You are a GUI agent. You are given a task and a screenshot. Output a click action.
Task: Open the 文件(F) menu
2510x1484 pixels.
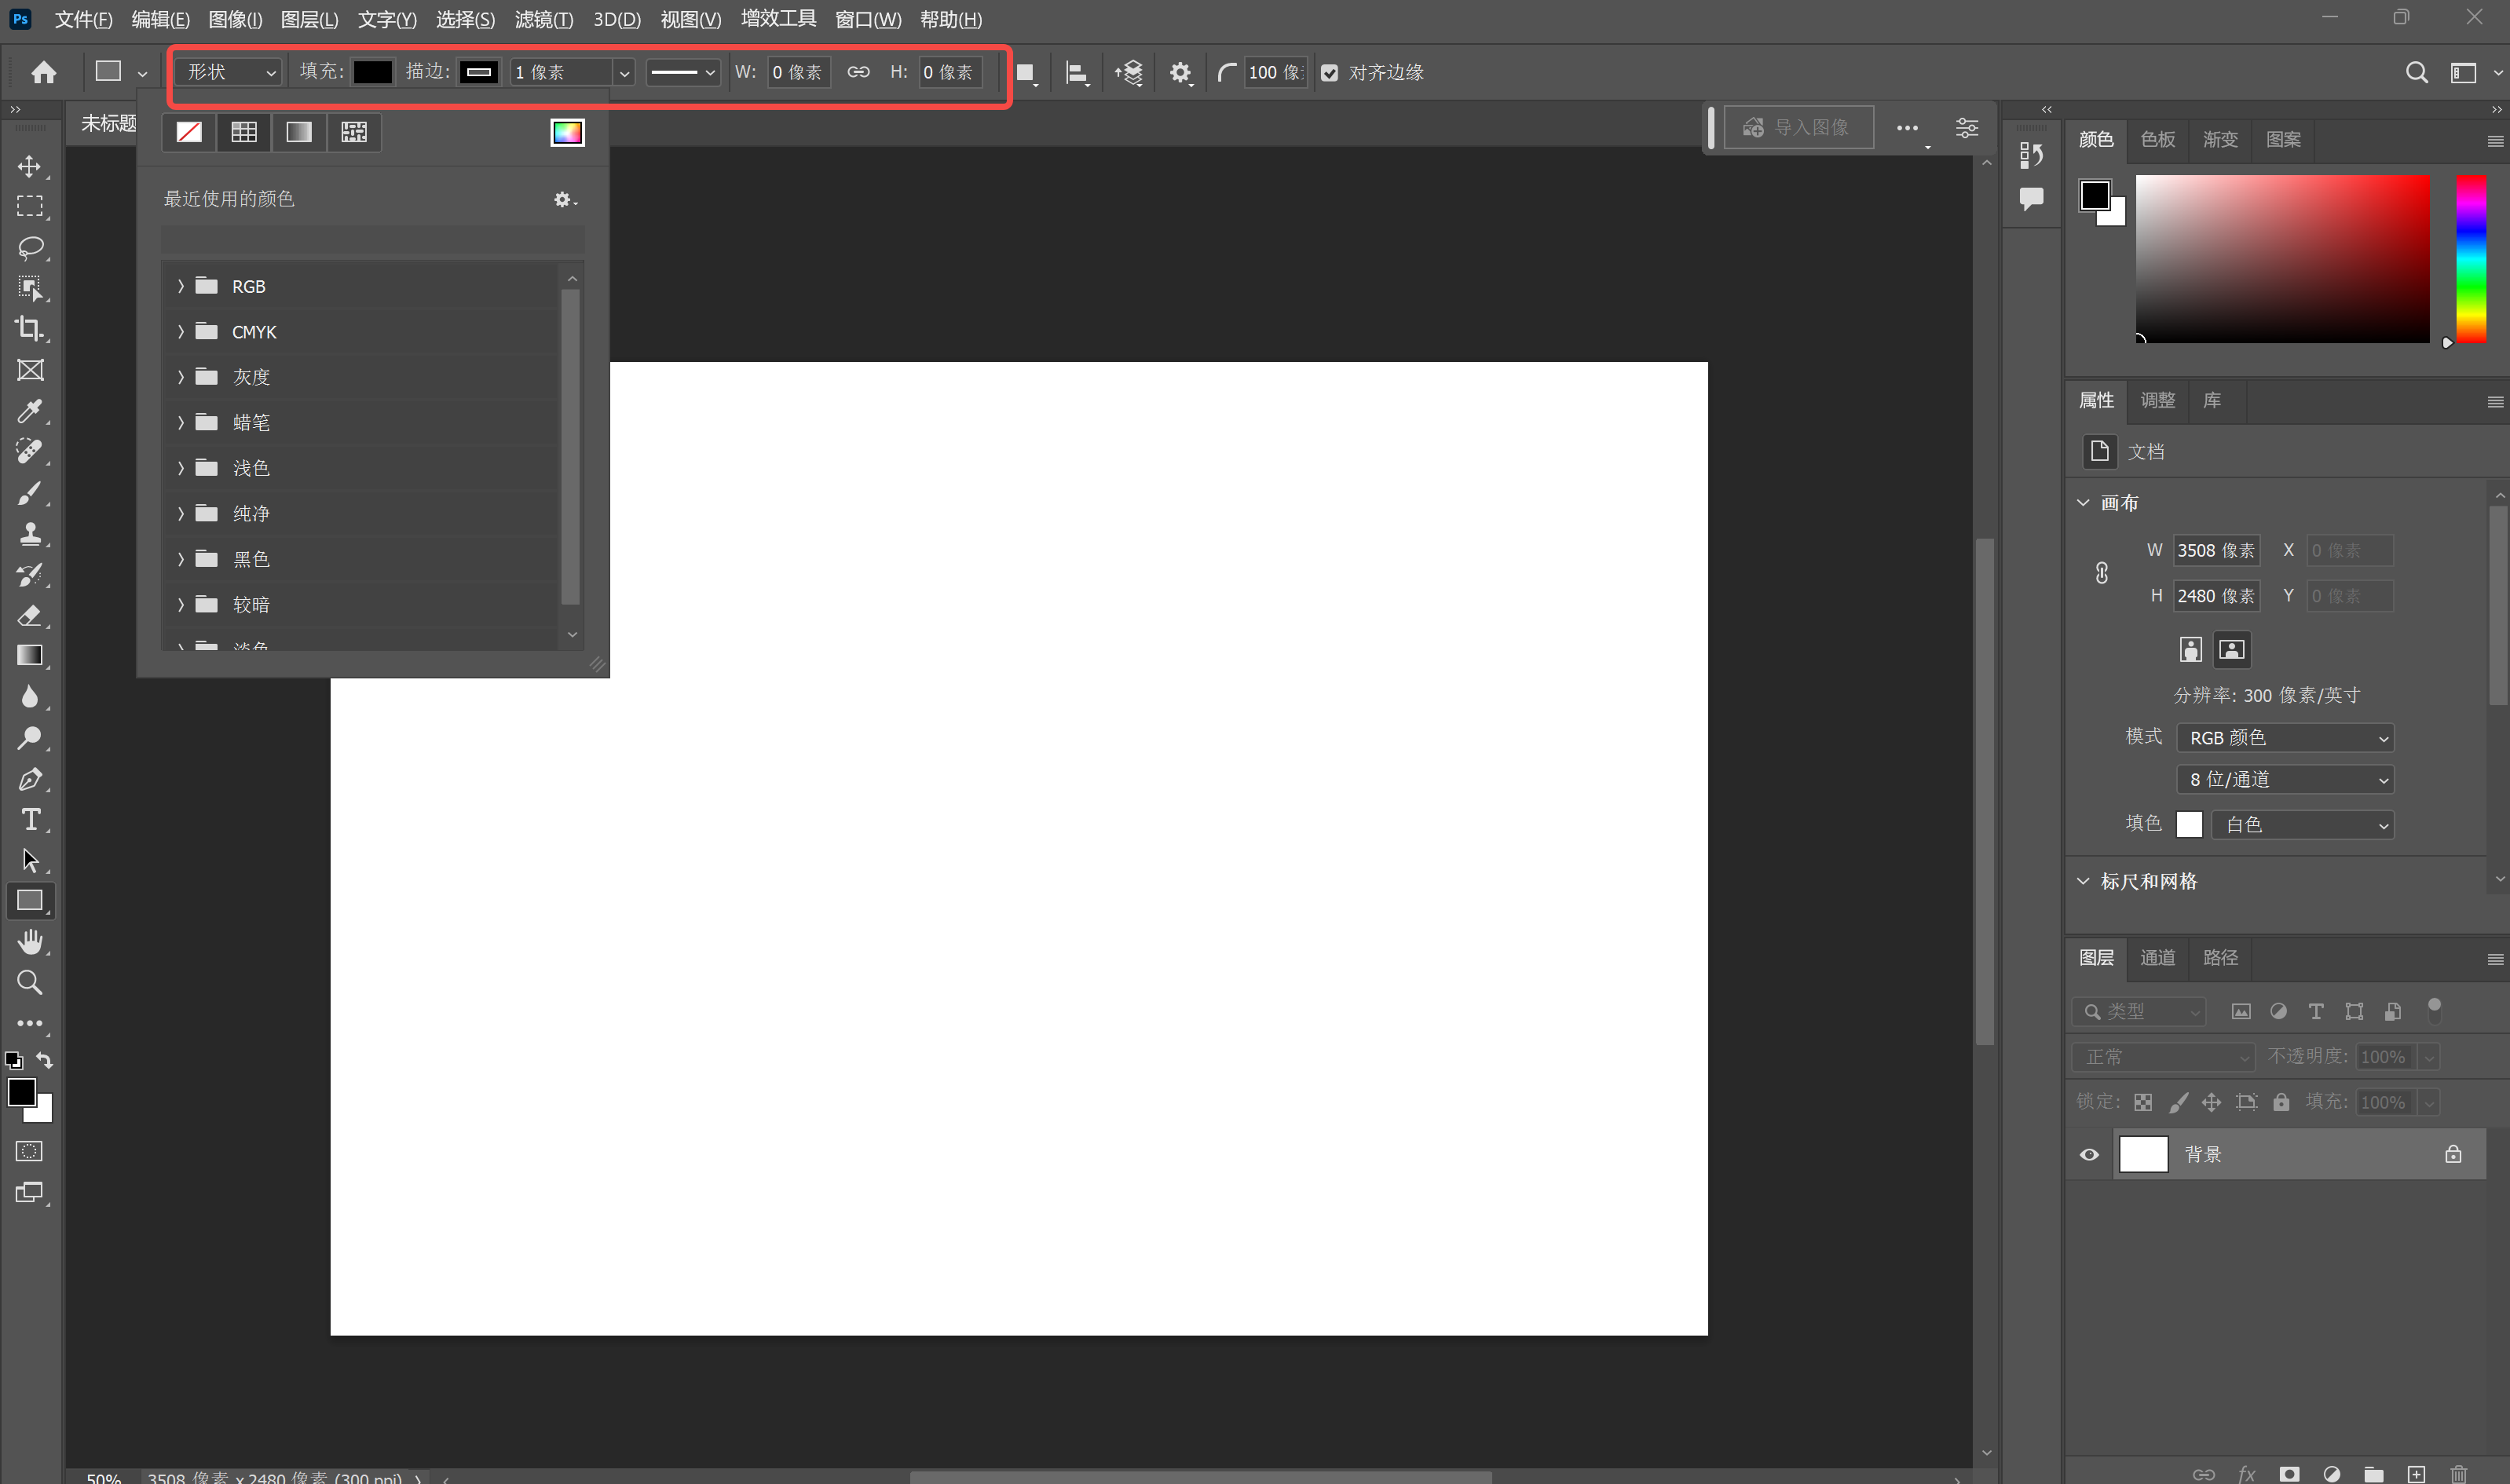83,19
